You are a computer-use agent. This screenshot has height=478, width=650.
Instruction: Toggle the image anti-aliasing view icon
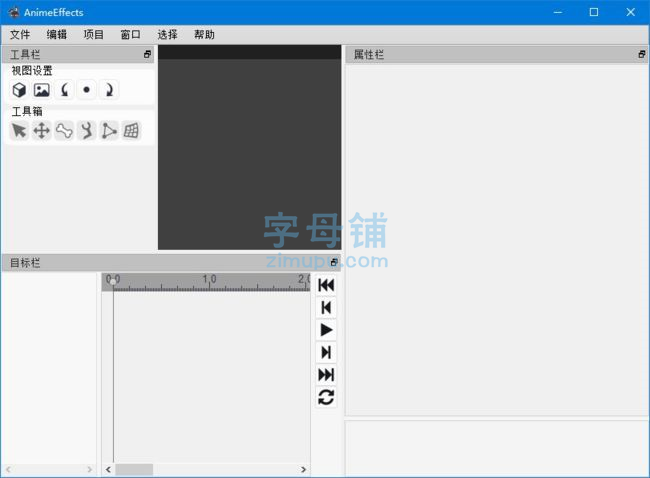(41, 90)
